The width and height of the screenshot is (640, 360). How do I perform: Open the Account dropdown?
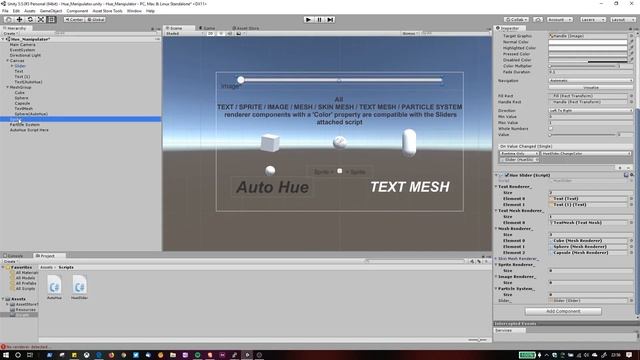(x=560, y=20)
